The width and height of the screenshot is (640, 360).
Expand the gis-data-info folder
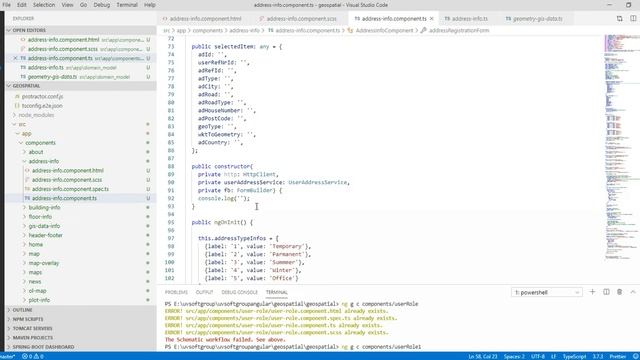click(x=44, y=226)
